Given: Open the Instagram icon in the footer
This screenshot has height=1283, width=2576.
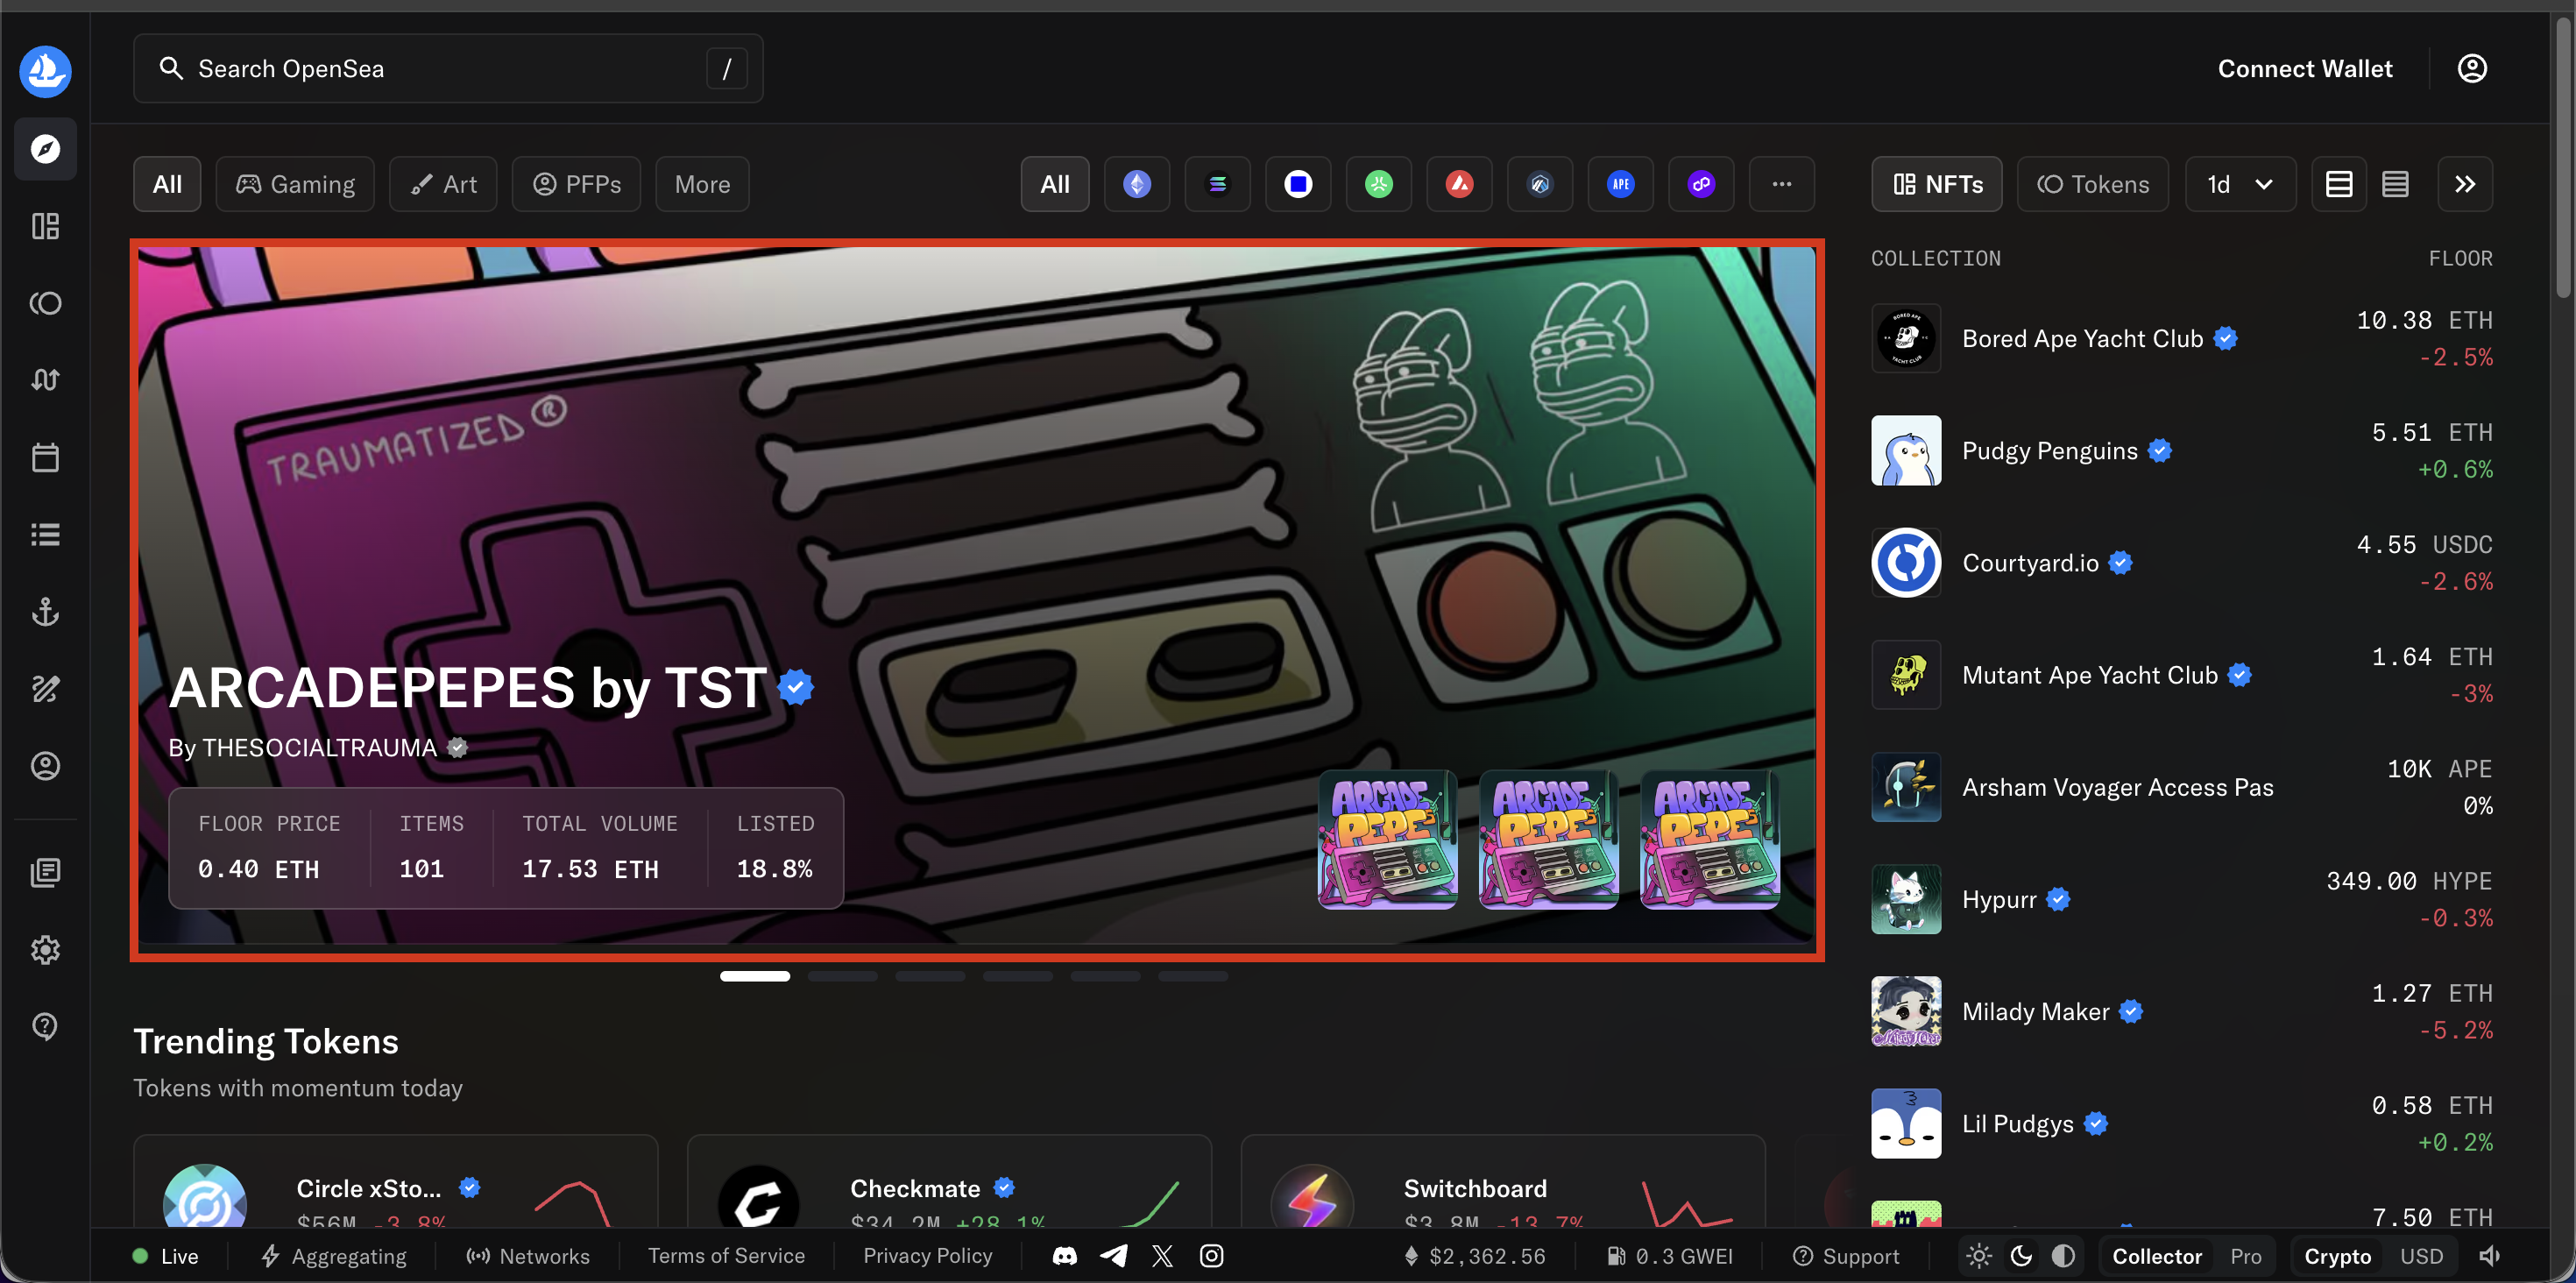Looking at the screenshot, I should point(1211,1256).
